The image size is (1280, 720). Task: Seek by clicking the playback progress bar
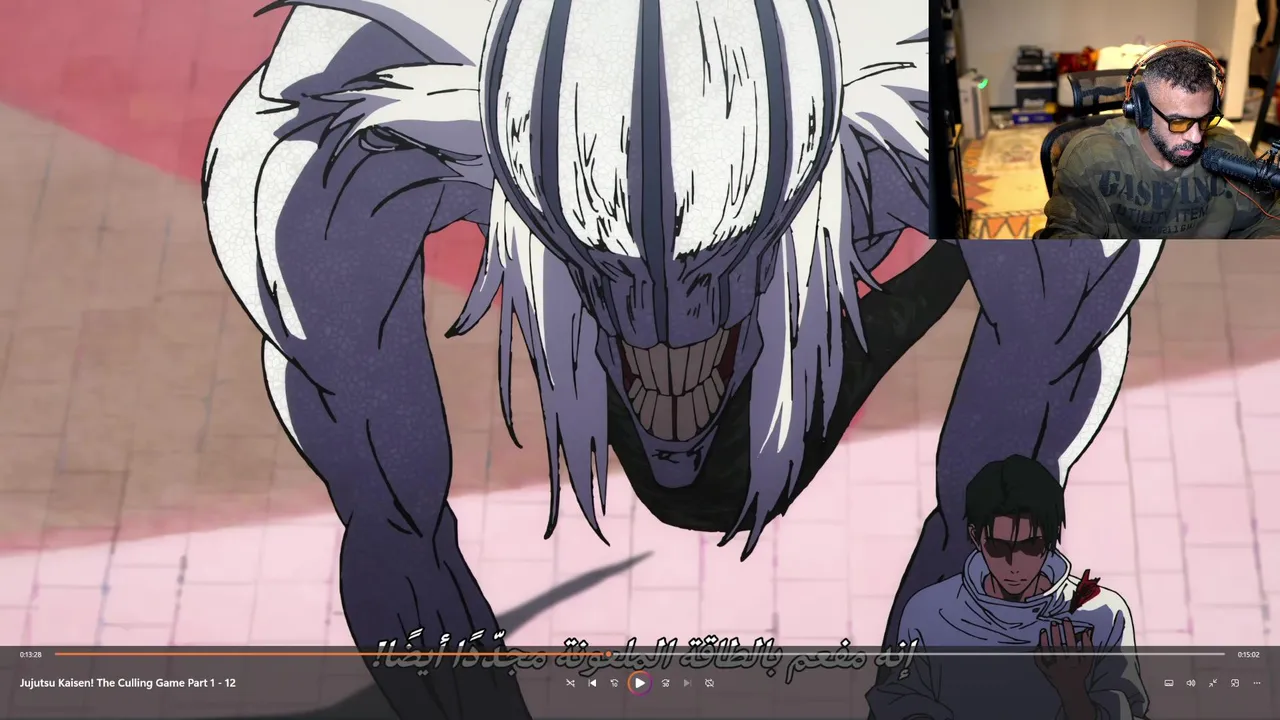640,654
